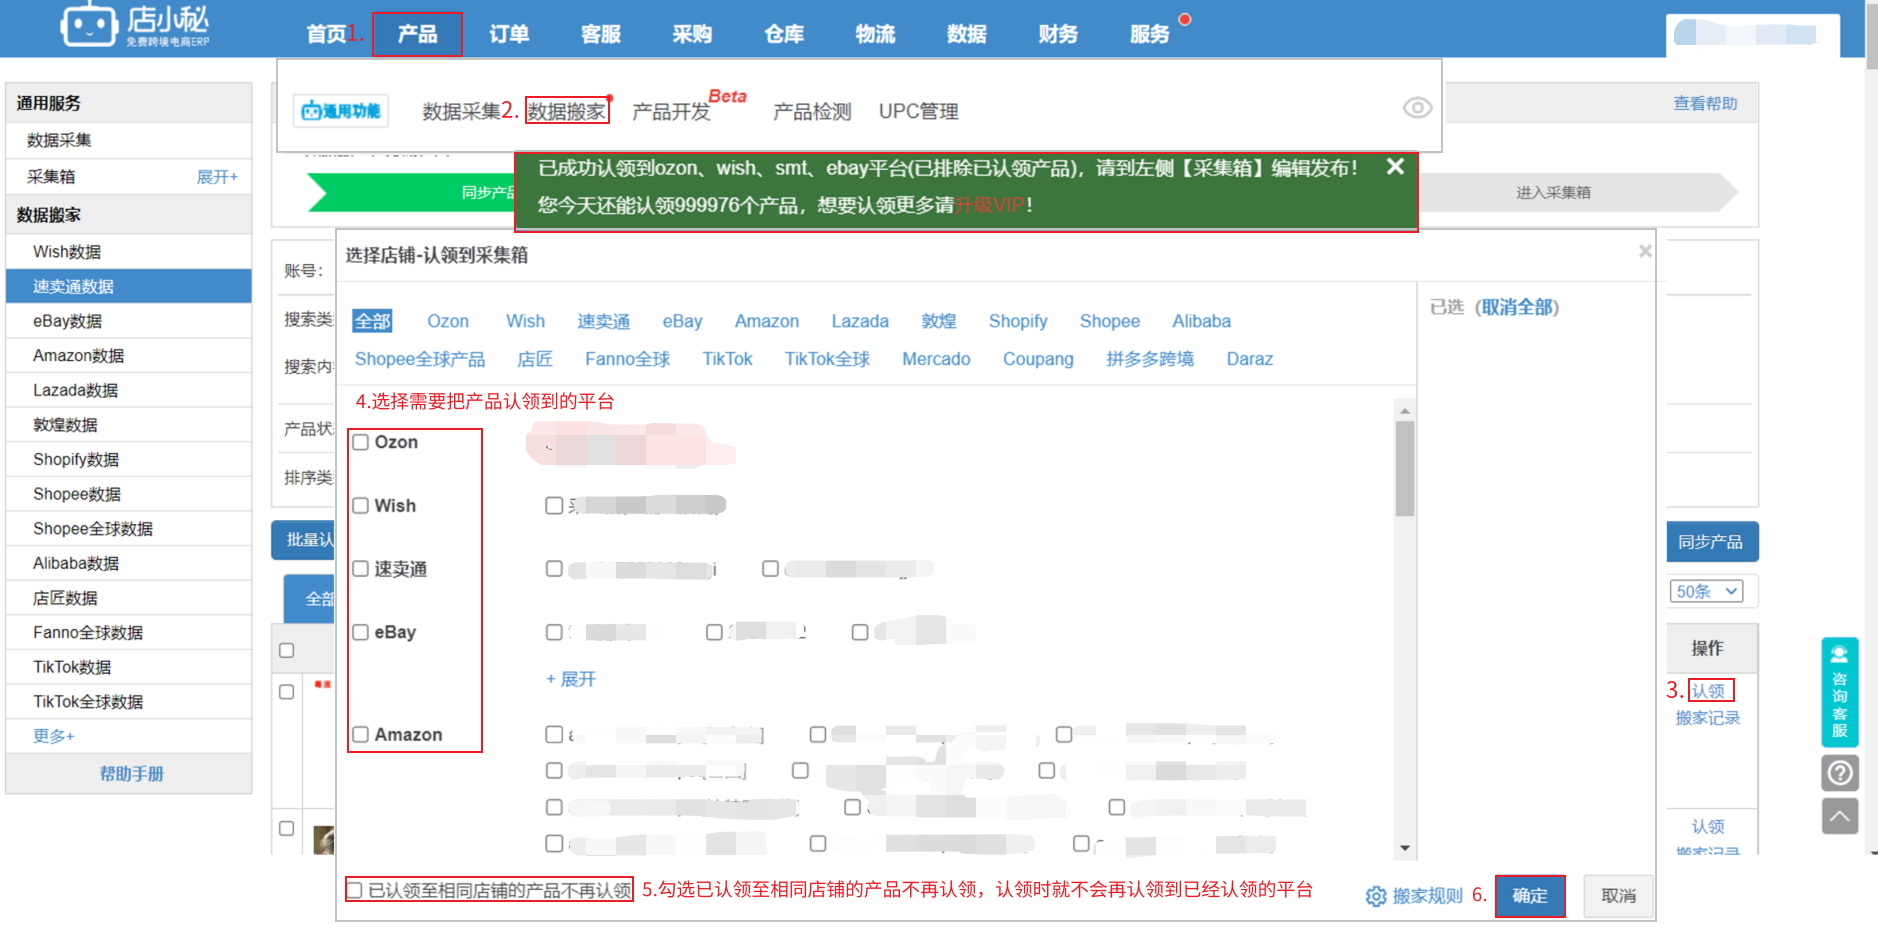Click the 同步产品 button
The image size is (1878, 943).
(x=1711, y=542)
